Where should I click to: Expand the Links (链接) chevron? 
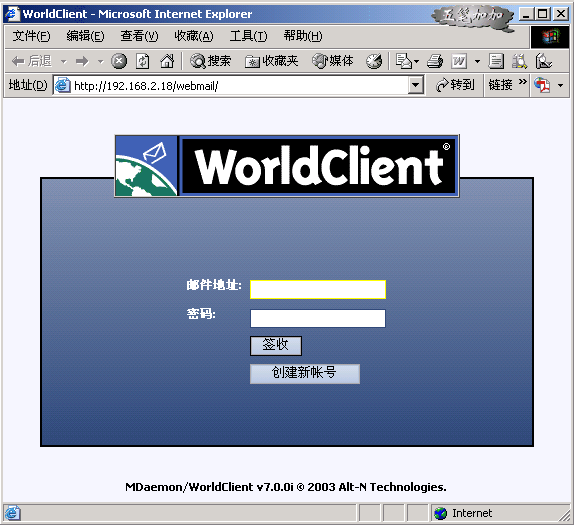(x=523, y=82)
